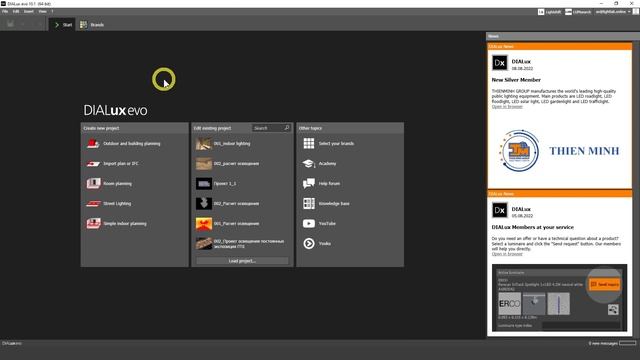Click the Youku label
Viewport: 640px width, 360px height.
[x=324, y=244]
